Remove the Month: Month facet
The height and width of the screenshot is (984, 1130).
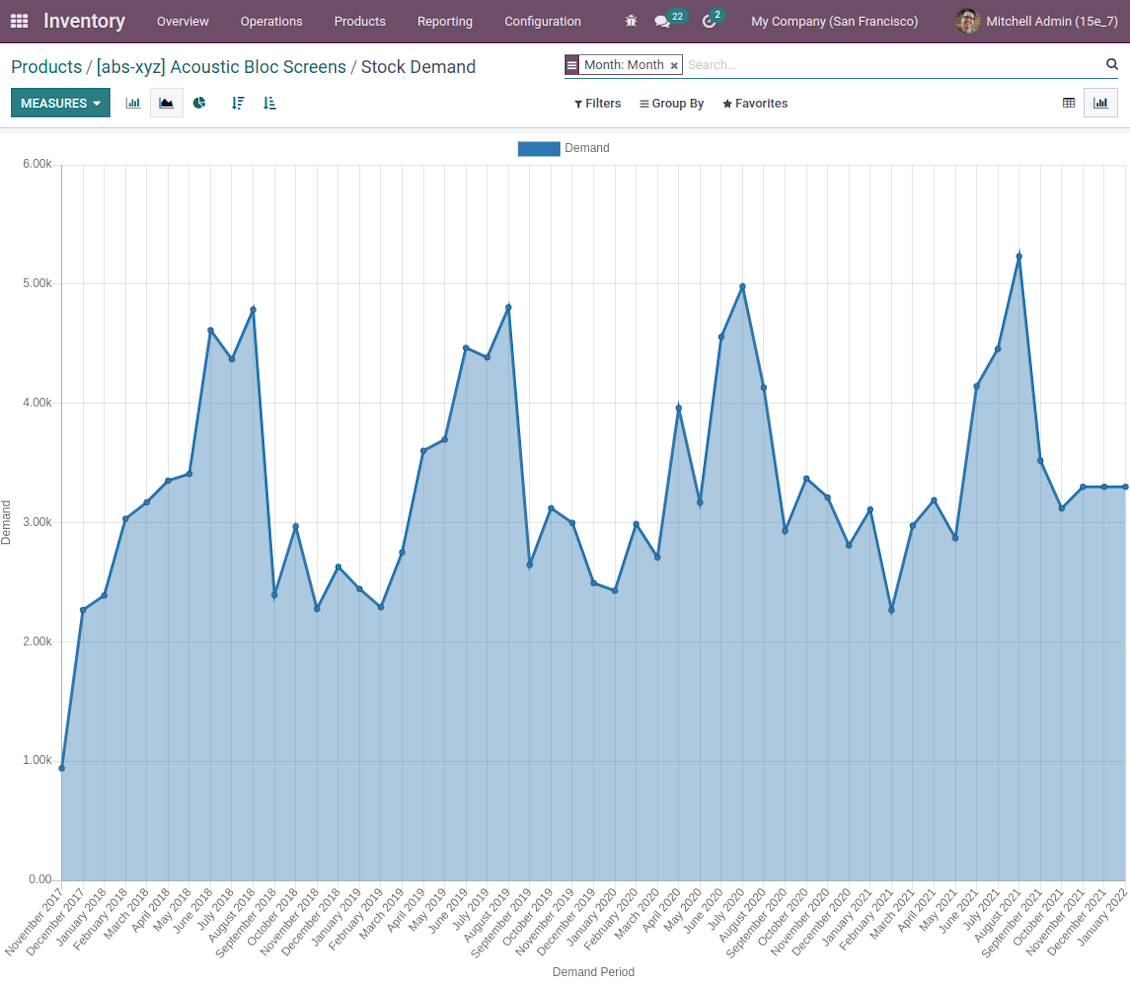tap(674, 66)
